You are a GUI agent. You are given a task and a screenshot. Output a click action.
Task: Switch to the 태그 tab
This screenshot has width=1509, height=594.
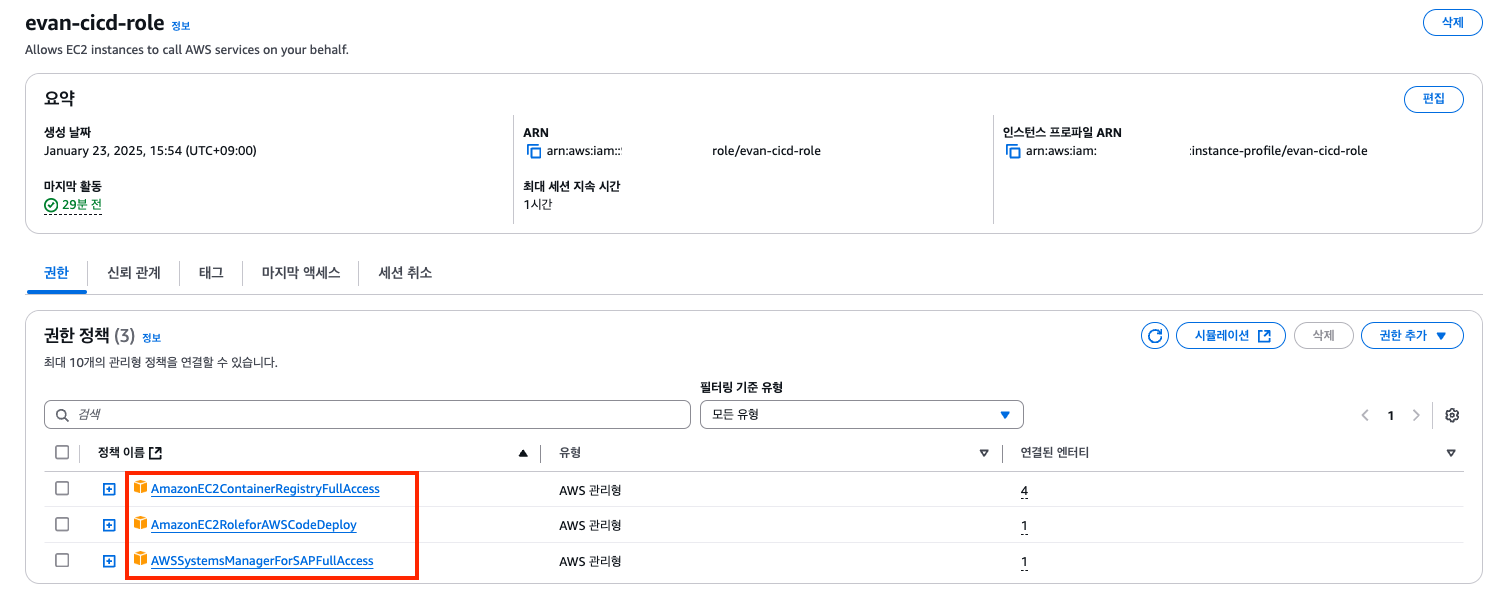[211, 272]
